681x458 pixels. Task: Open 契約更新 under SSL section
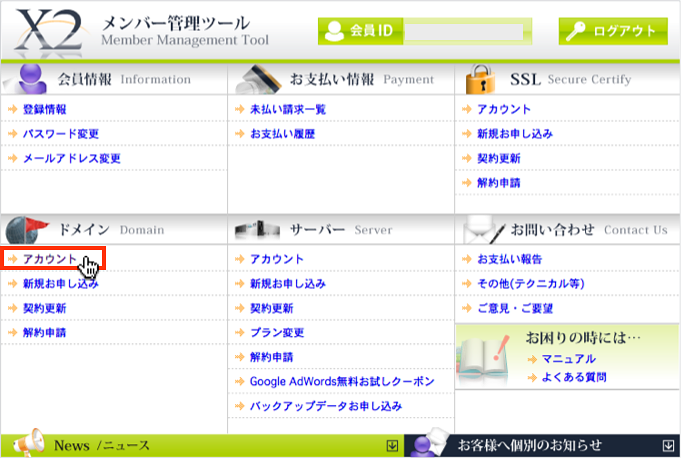pos(499,158)
